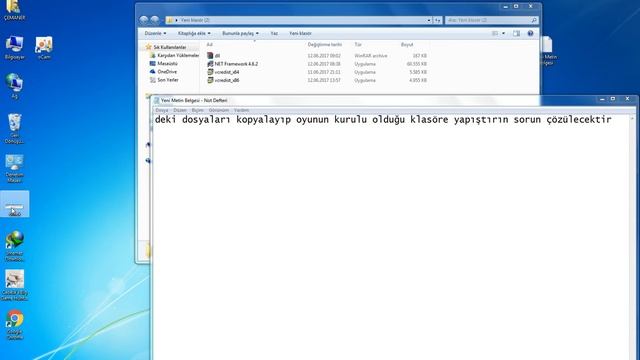Screen dimensions: 640x360
Task: Open the desktop shortcut above Google Chrome
Action: (x=14, y=285)
